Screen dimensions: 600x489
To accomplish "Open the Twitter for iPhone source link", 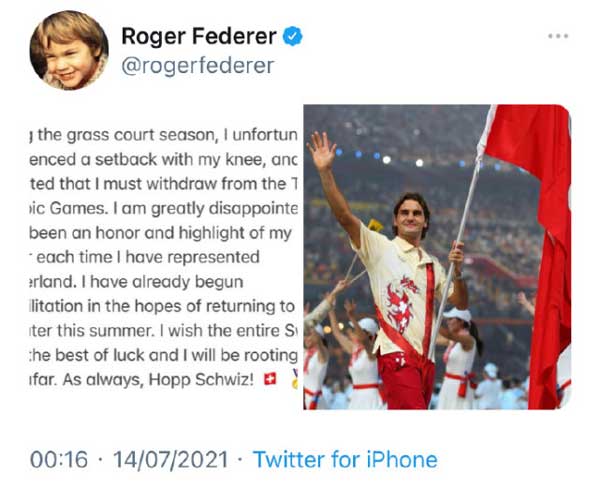I will (344, 460).
